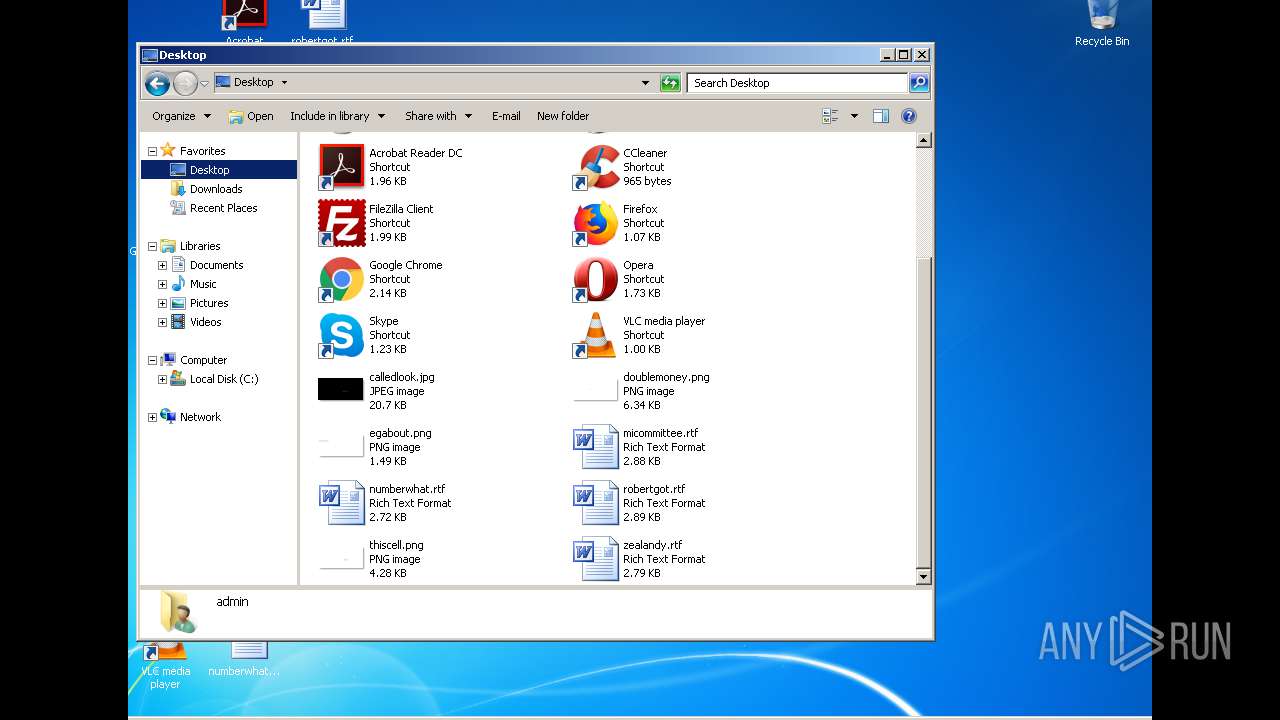Select the zealandy.rtf document icon
The height and width of the screenshot is (720, 1280).
(595, 559)
